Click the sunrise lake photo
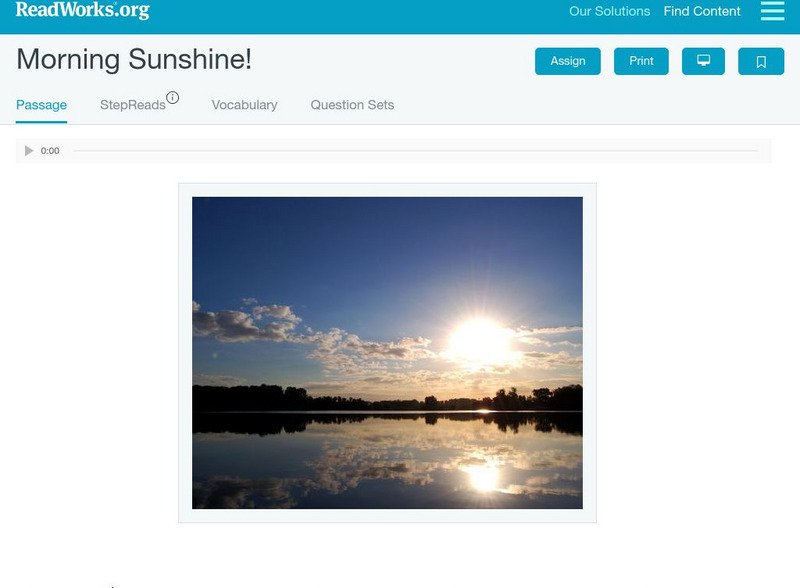 (387, 353)
